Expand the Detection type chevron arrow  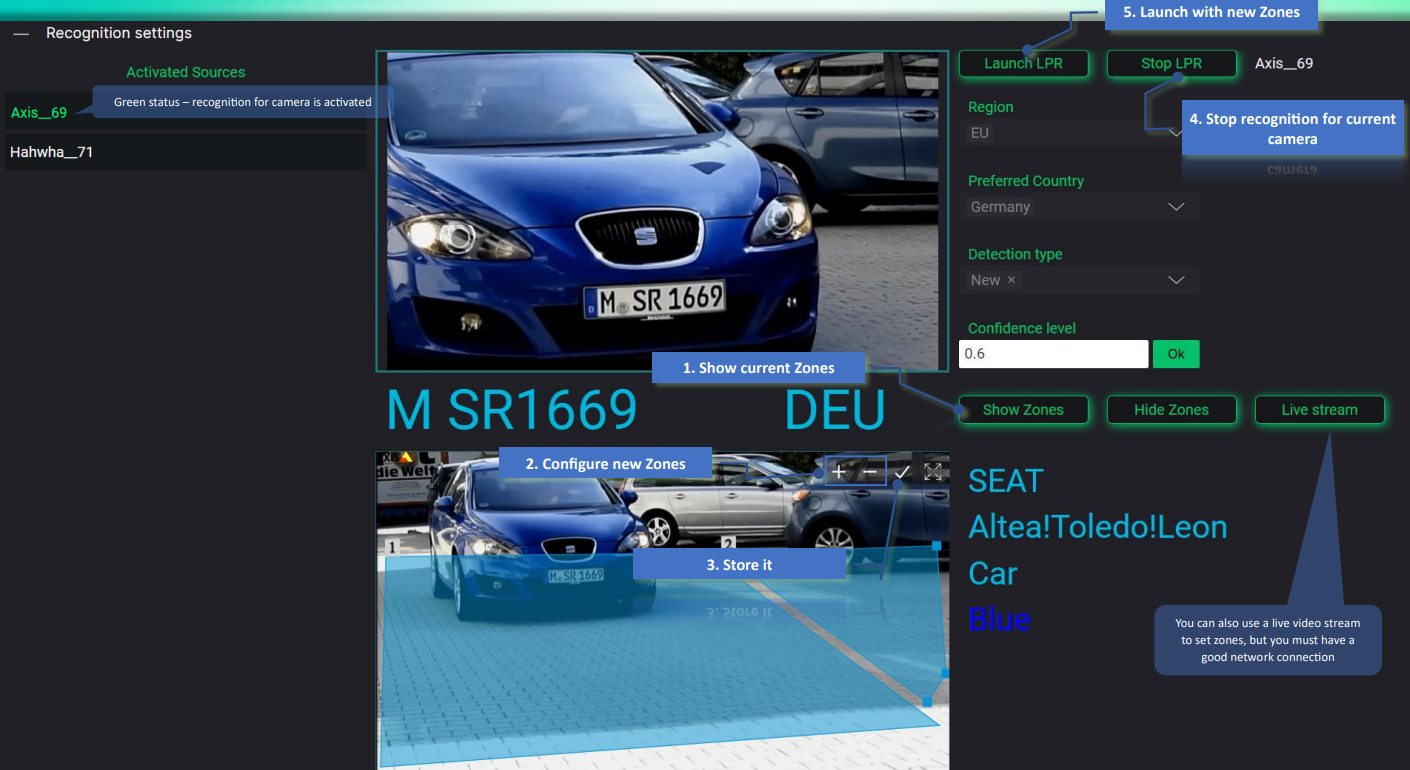pos(1177,280)
